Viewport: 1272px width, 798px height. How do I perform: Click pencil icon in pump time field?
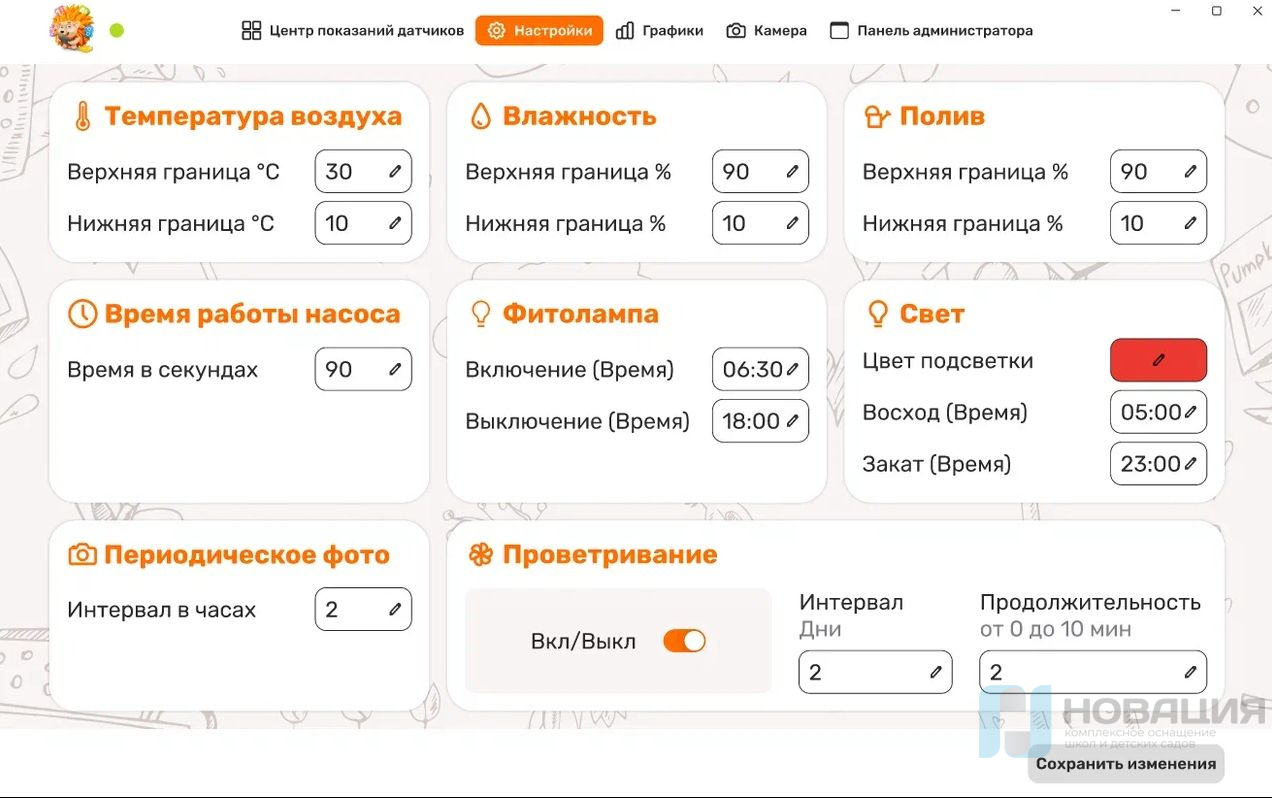point(395,369)
